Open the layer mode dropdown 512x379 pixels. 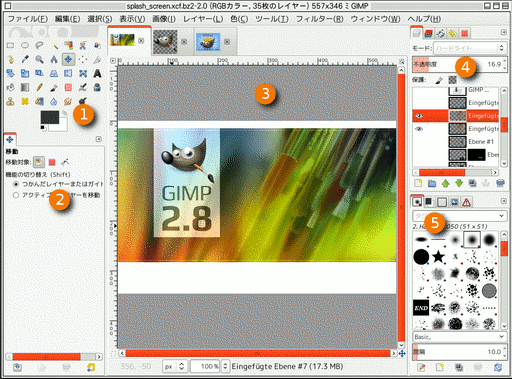point(470,48)
